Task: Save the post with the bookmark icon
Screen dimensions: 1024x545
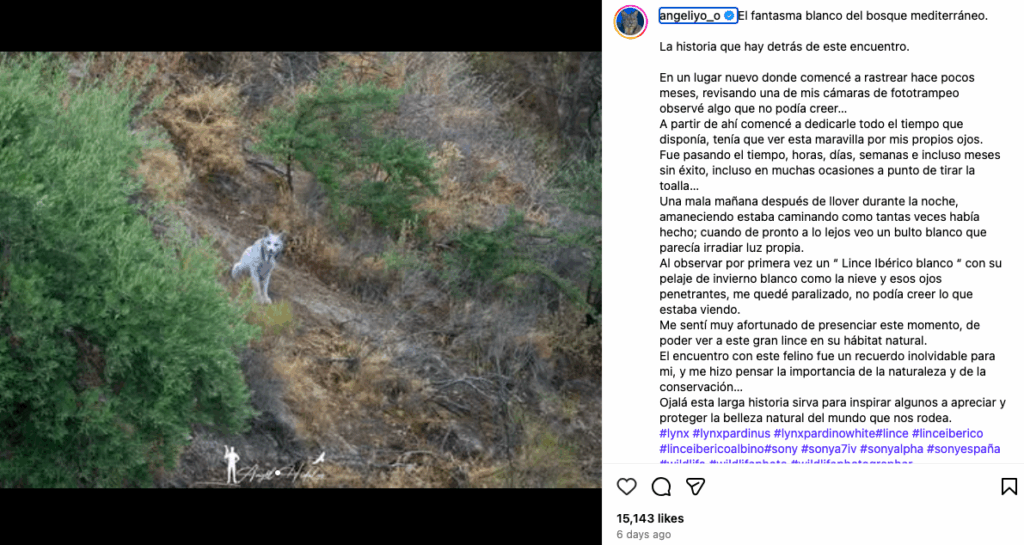Action: pyautogui.click(x=1008, y=486)
